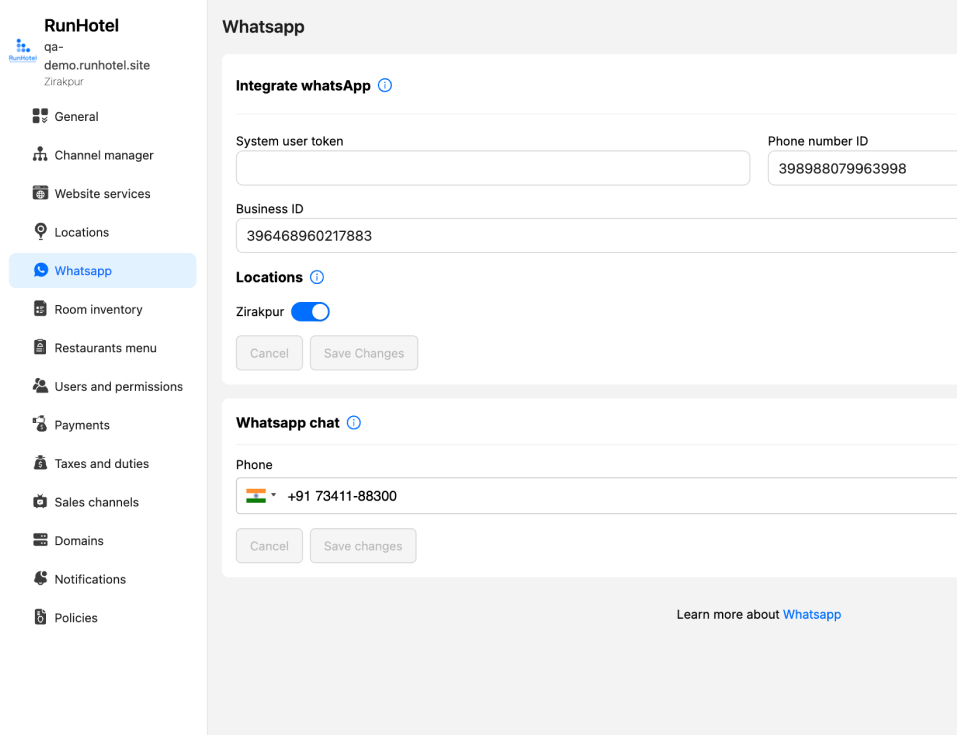Click the Taxes and duties money bag icon
This screenshot has width=957, height=735.
40,463
